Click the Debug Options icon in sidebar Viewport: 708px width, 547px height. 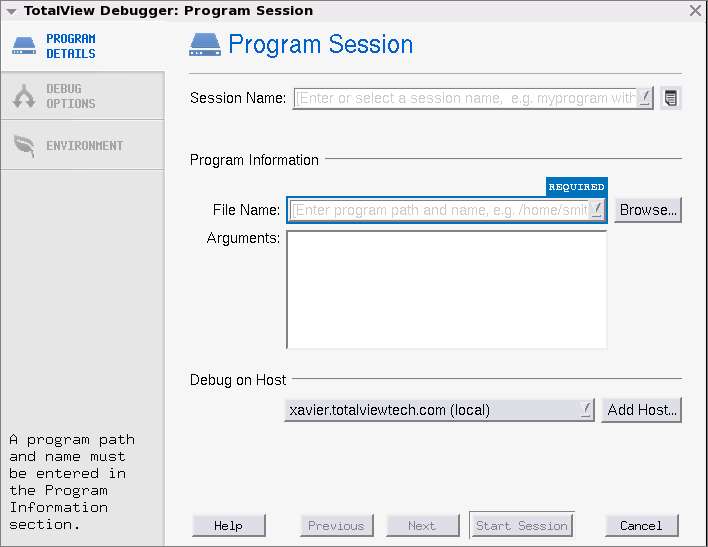coord(23,96)
